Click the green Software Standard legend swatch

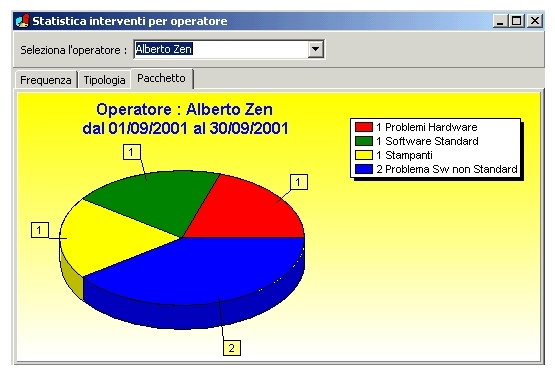(x=364, y=141)
